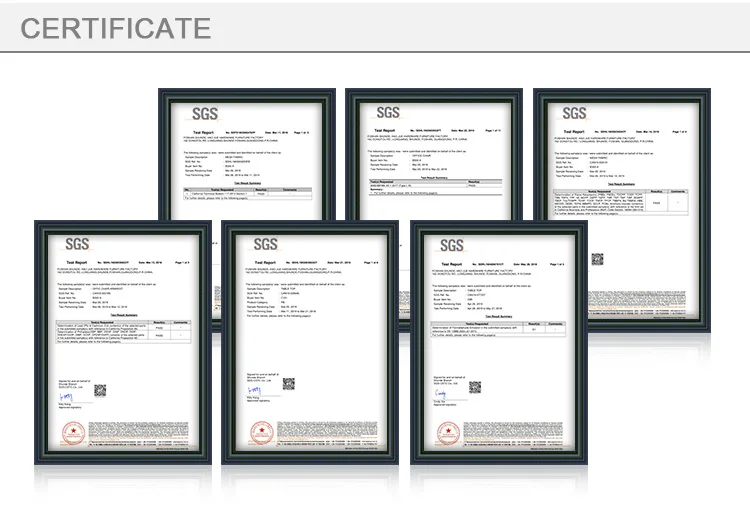Viewport: 750px width, 510px height.
Task: Click formaldehyde emission results table
Action: pos(498,329)
